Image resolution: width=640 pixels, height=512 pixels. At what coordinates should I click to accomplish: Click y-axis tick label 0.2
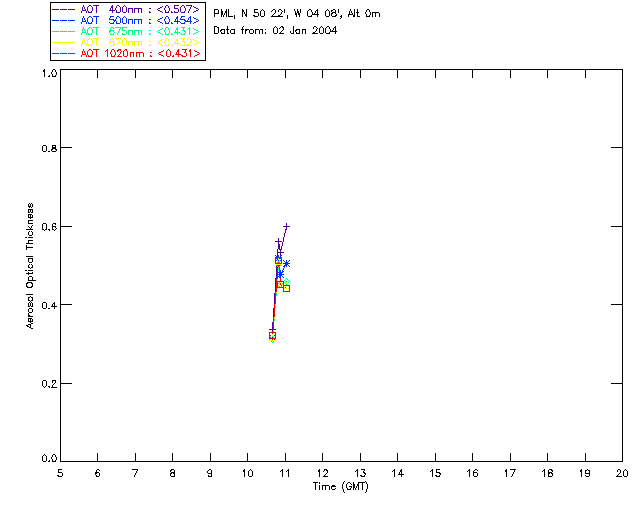click(49, 384)
